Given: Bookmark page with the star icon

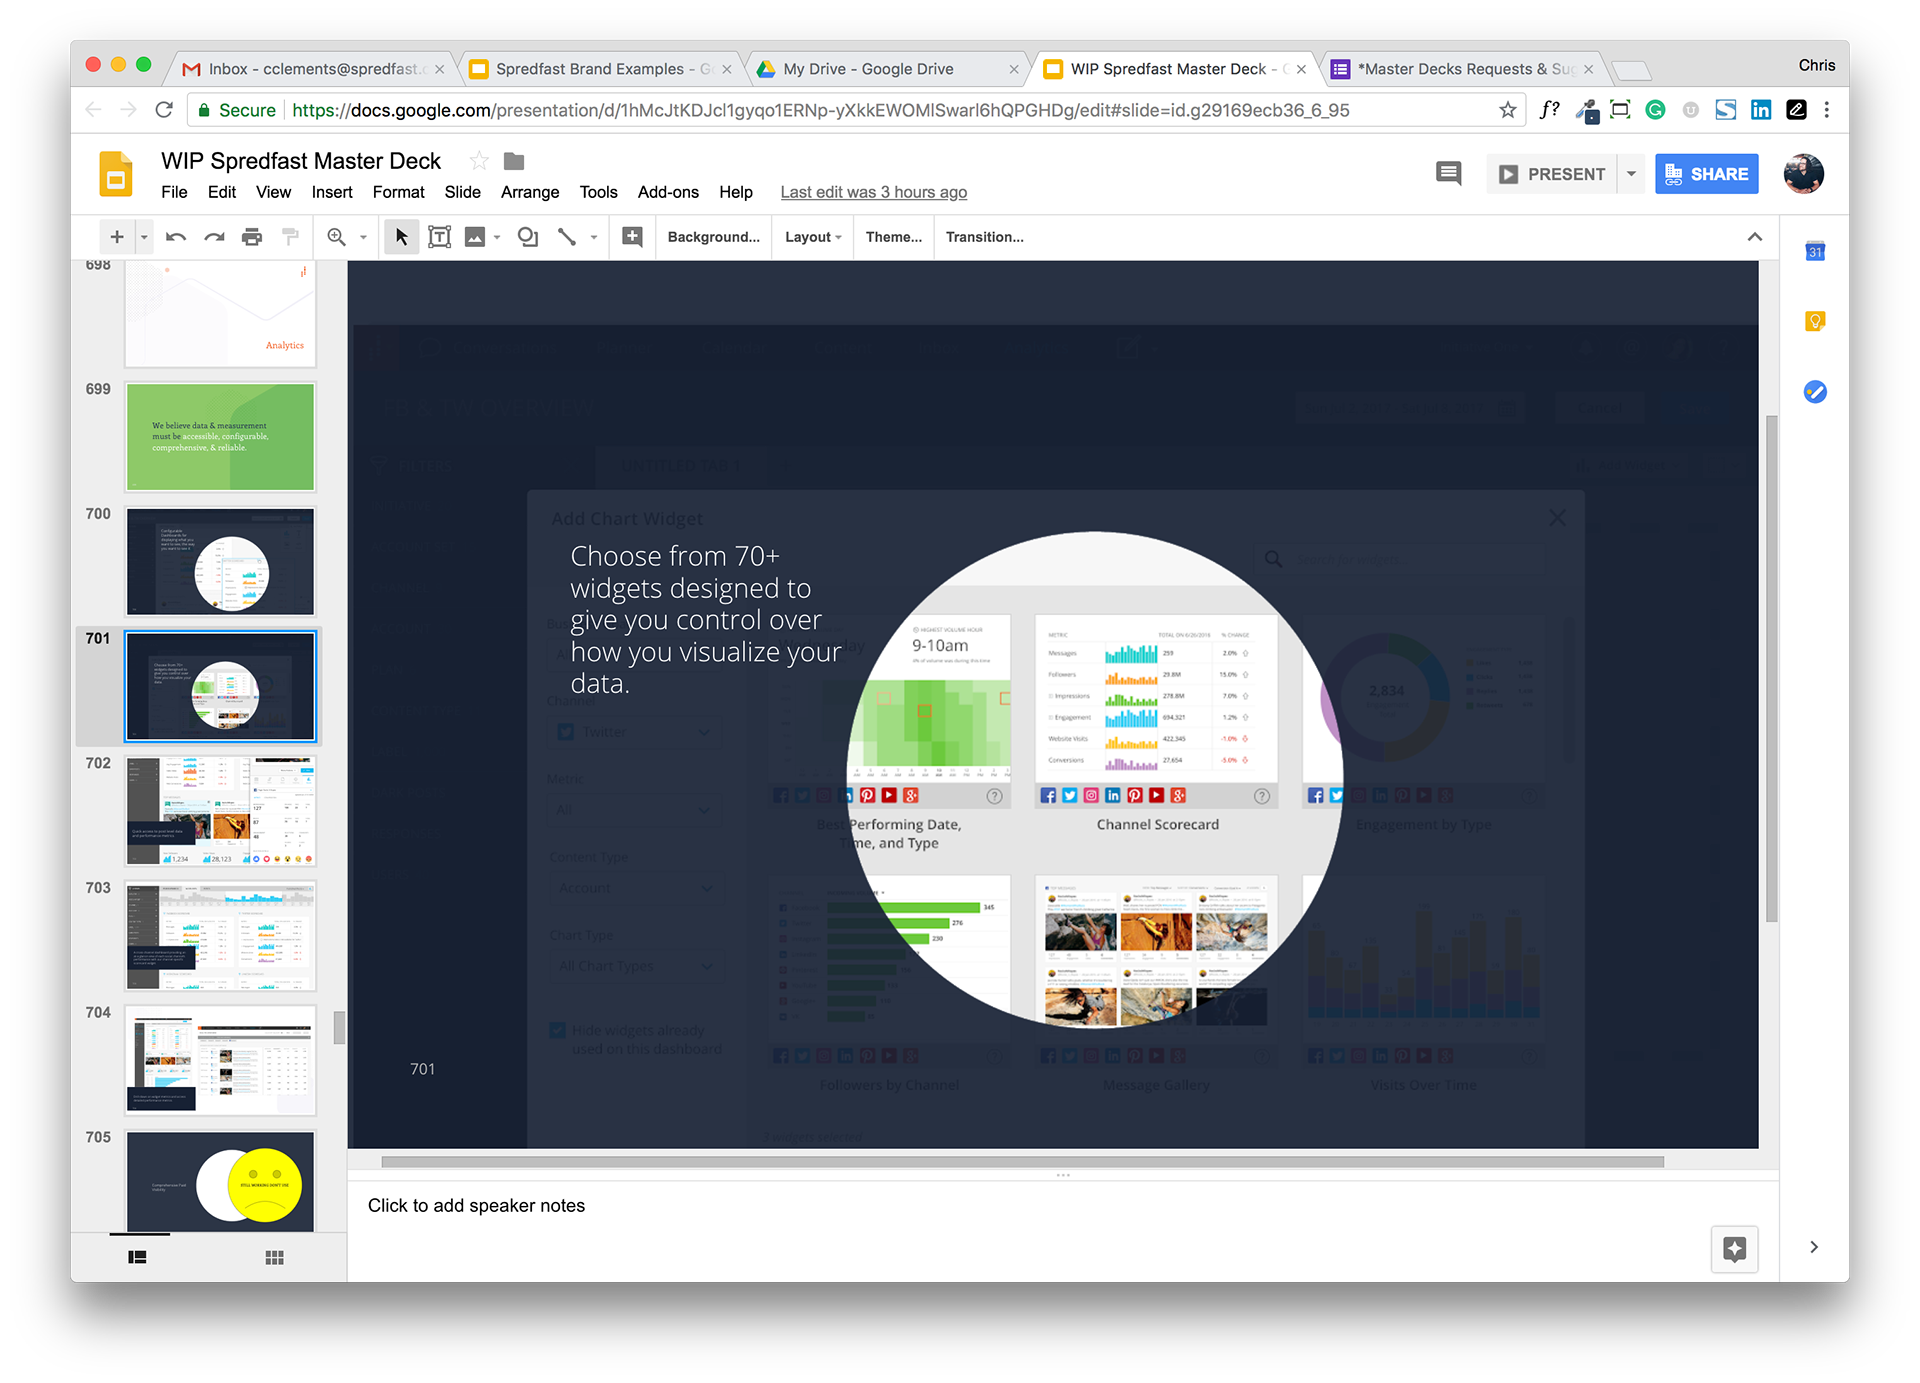Looking at the screenshot, I should coord(1507,110).
